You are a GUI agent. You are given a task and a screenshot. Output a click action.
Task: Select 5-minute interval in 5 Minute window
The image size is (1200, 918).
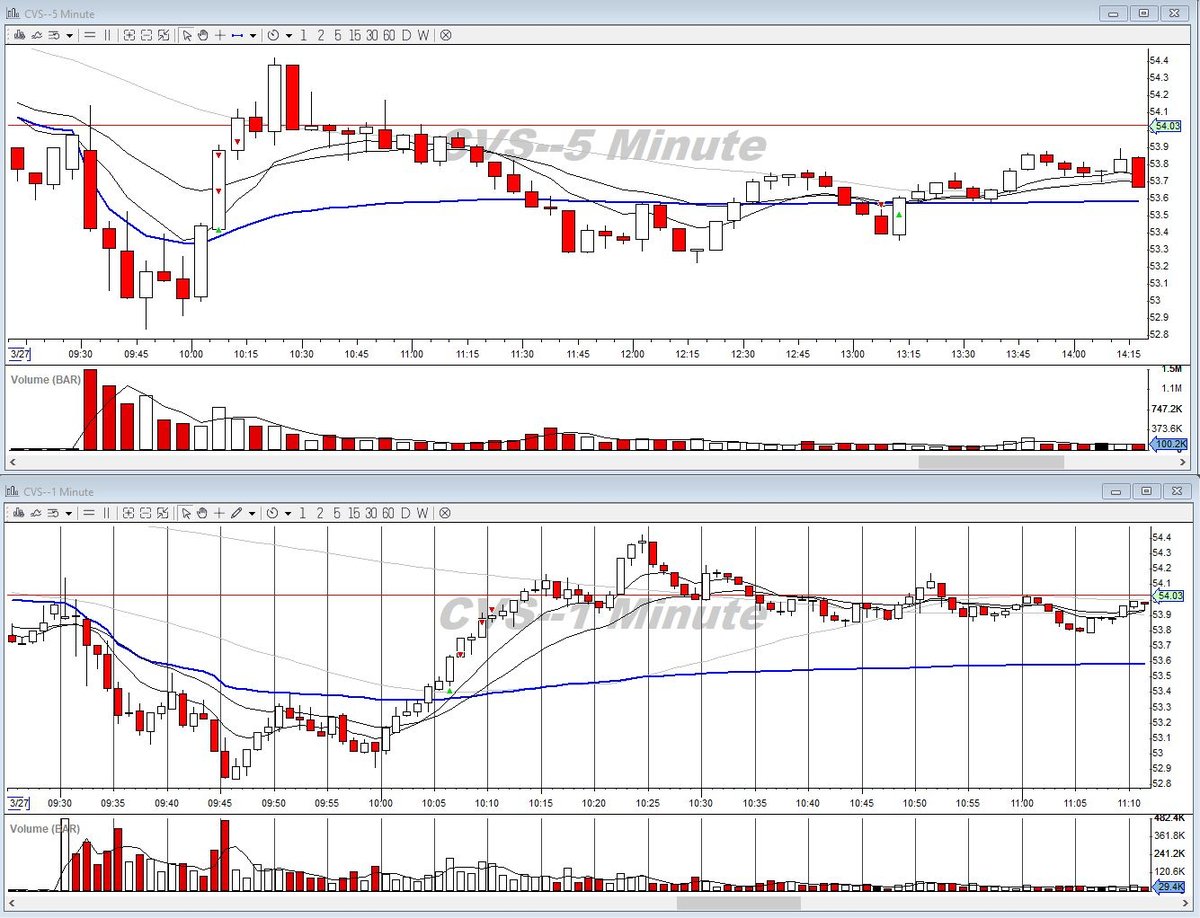(337, 35)
